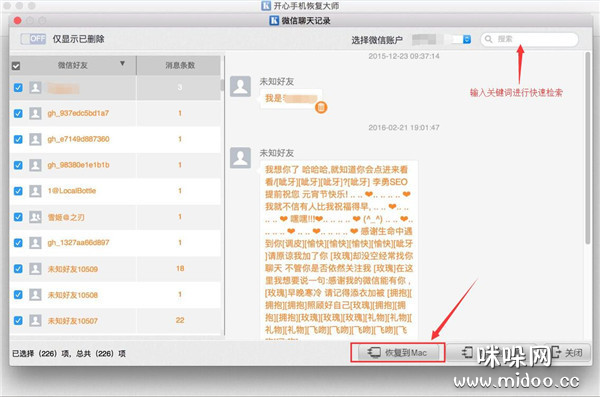The width and height of the screenshot is (600, 397).
Task: Click the sort arrow in 微信好友 column
Action: click(122, 64)
